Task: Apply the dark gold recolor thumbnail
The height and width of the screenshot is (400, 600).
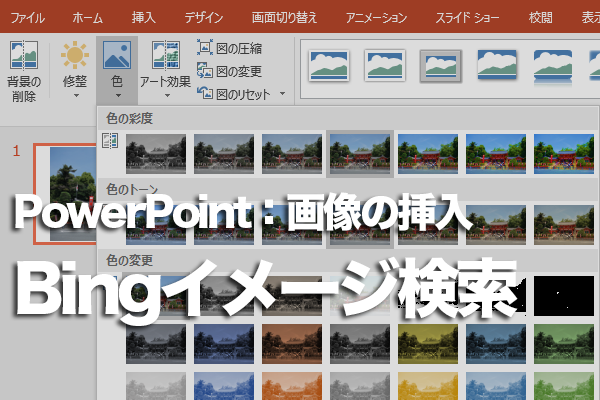Action: pos(428,344)
